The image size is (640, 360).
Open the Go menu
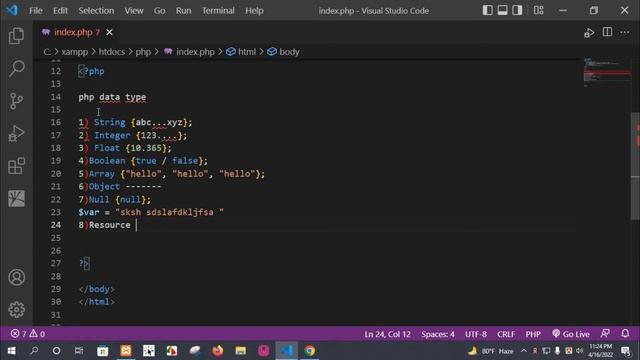tap(159, 11)
